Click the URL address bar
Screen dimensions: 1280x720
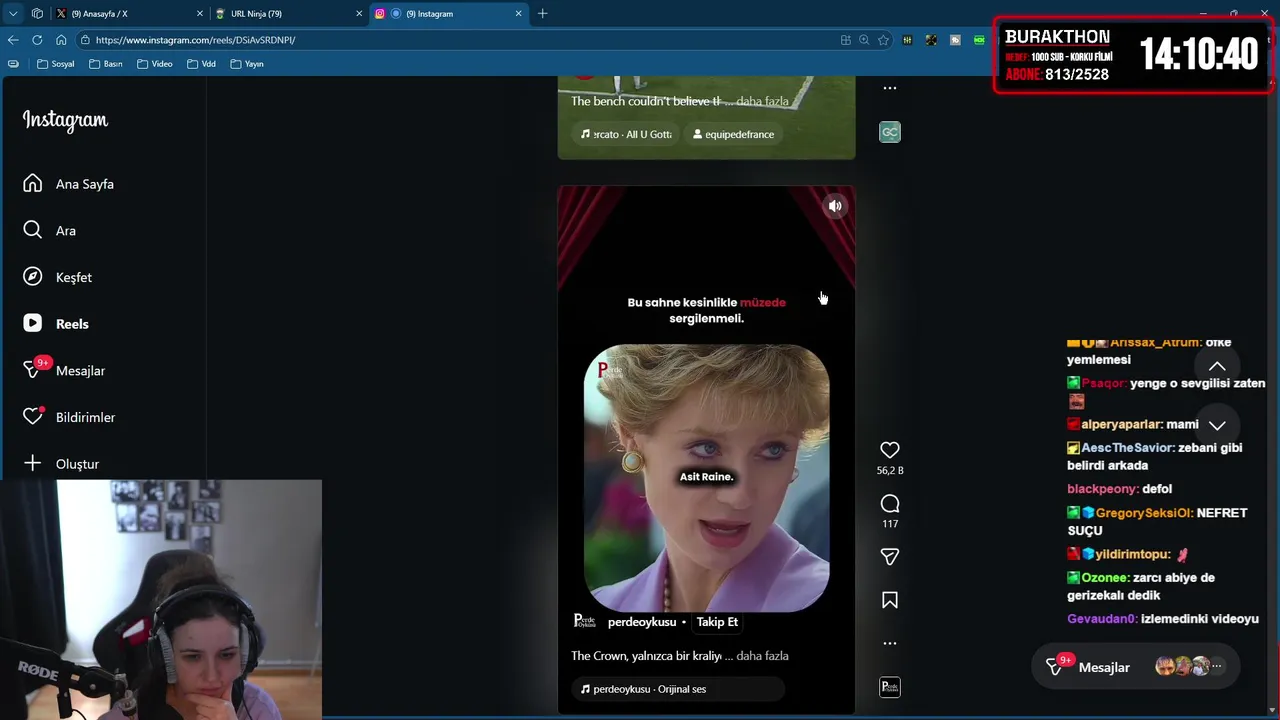[x=460, y=40]
